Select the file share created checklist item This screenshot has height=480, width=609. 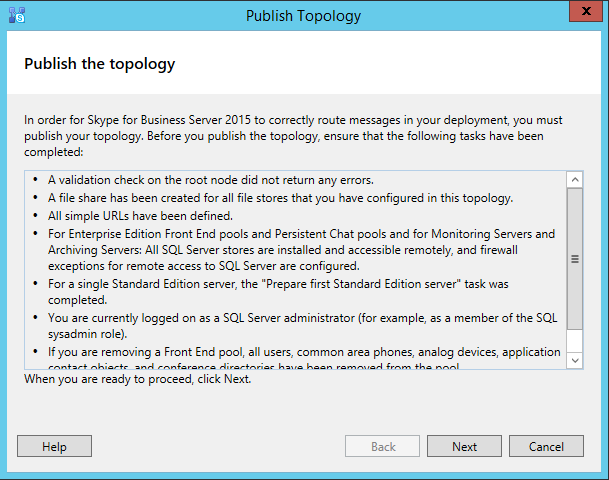point(279,197)
